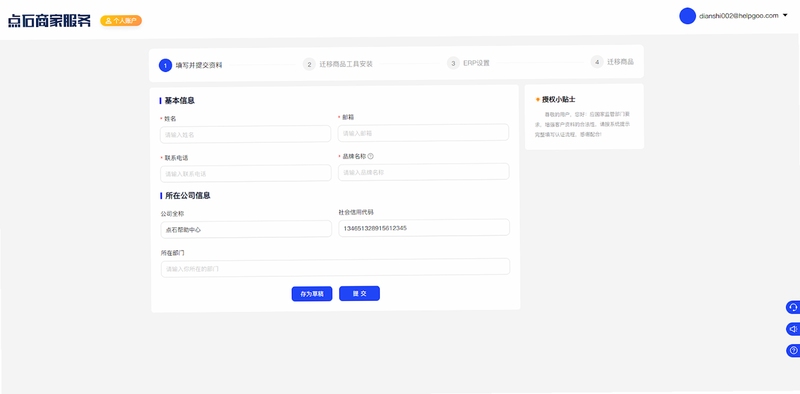
Task: Click the 存为草稿 button
Action: [x=312, y=294]
